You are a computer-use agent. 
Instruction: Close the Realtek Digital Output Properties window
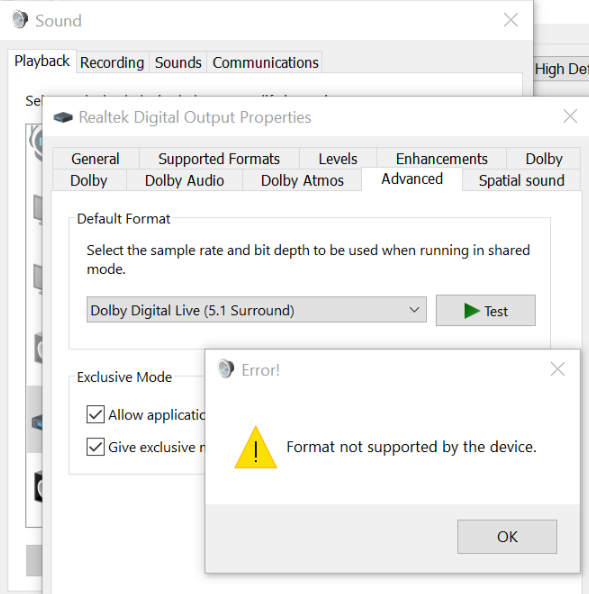point(570,116)
